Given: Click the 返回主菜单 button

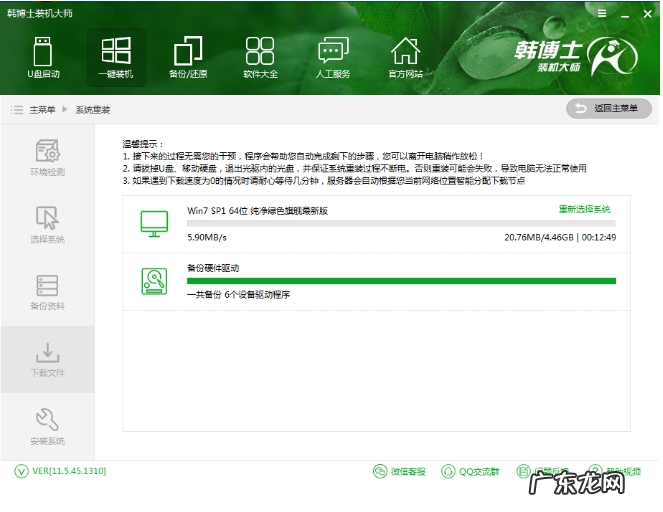Looking at the screenshot, I should (608, 109).
